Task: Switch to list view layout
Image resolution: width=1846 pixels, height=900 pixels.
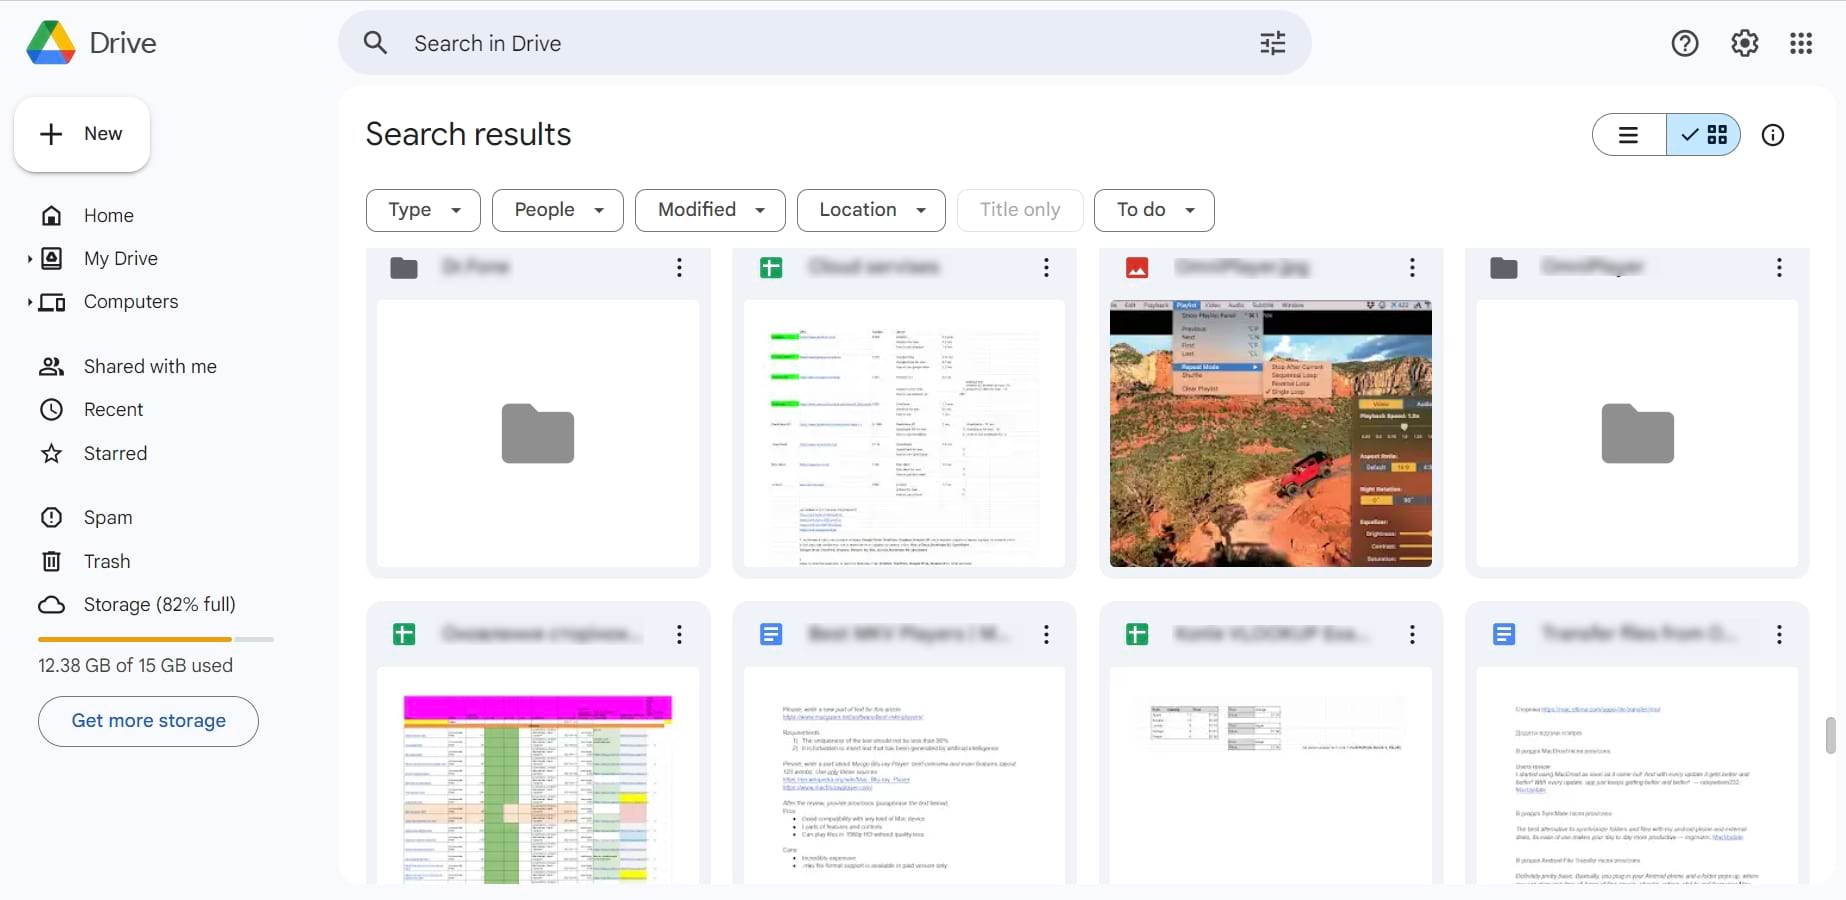Action: (x=1628, y=134)
